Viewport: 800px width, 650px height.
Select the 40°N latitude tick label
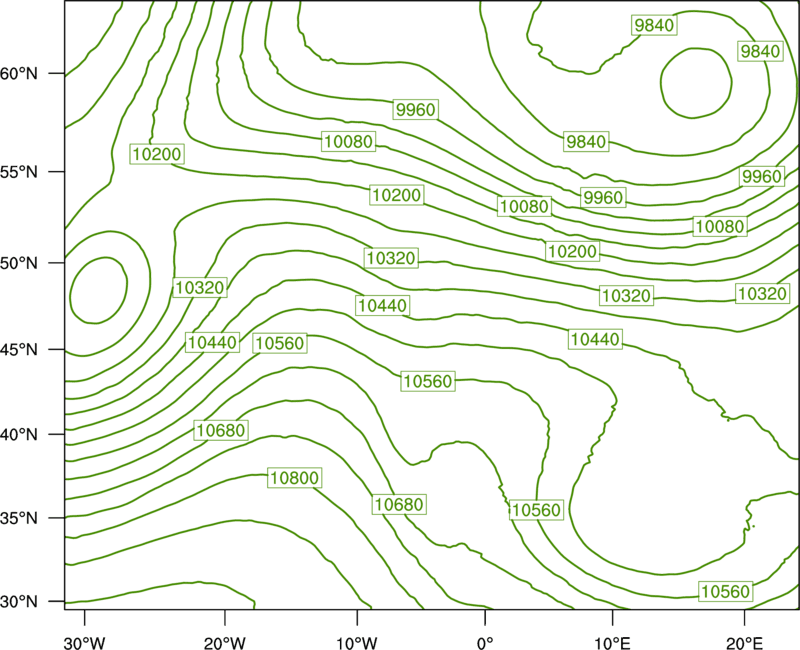19,435
